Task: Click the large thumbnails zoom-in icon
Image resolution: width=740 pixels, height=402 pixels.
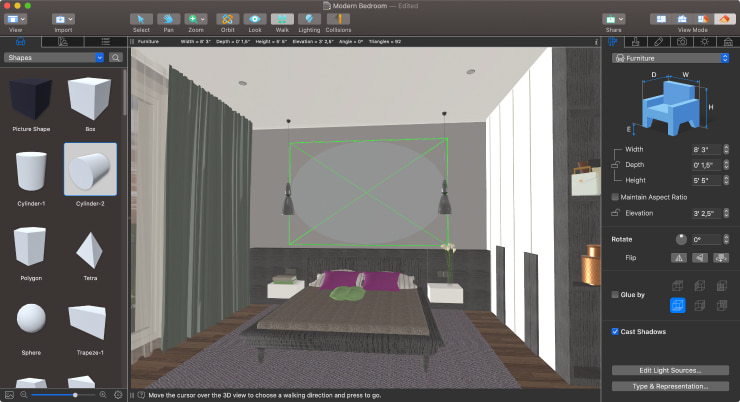Action: pyautogui.click(x=103, y=394)
